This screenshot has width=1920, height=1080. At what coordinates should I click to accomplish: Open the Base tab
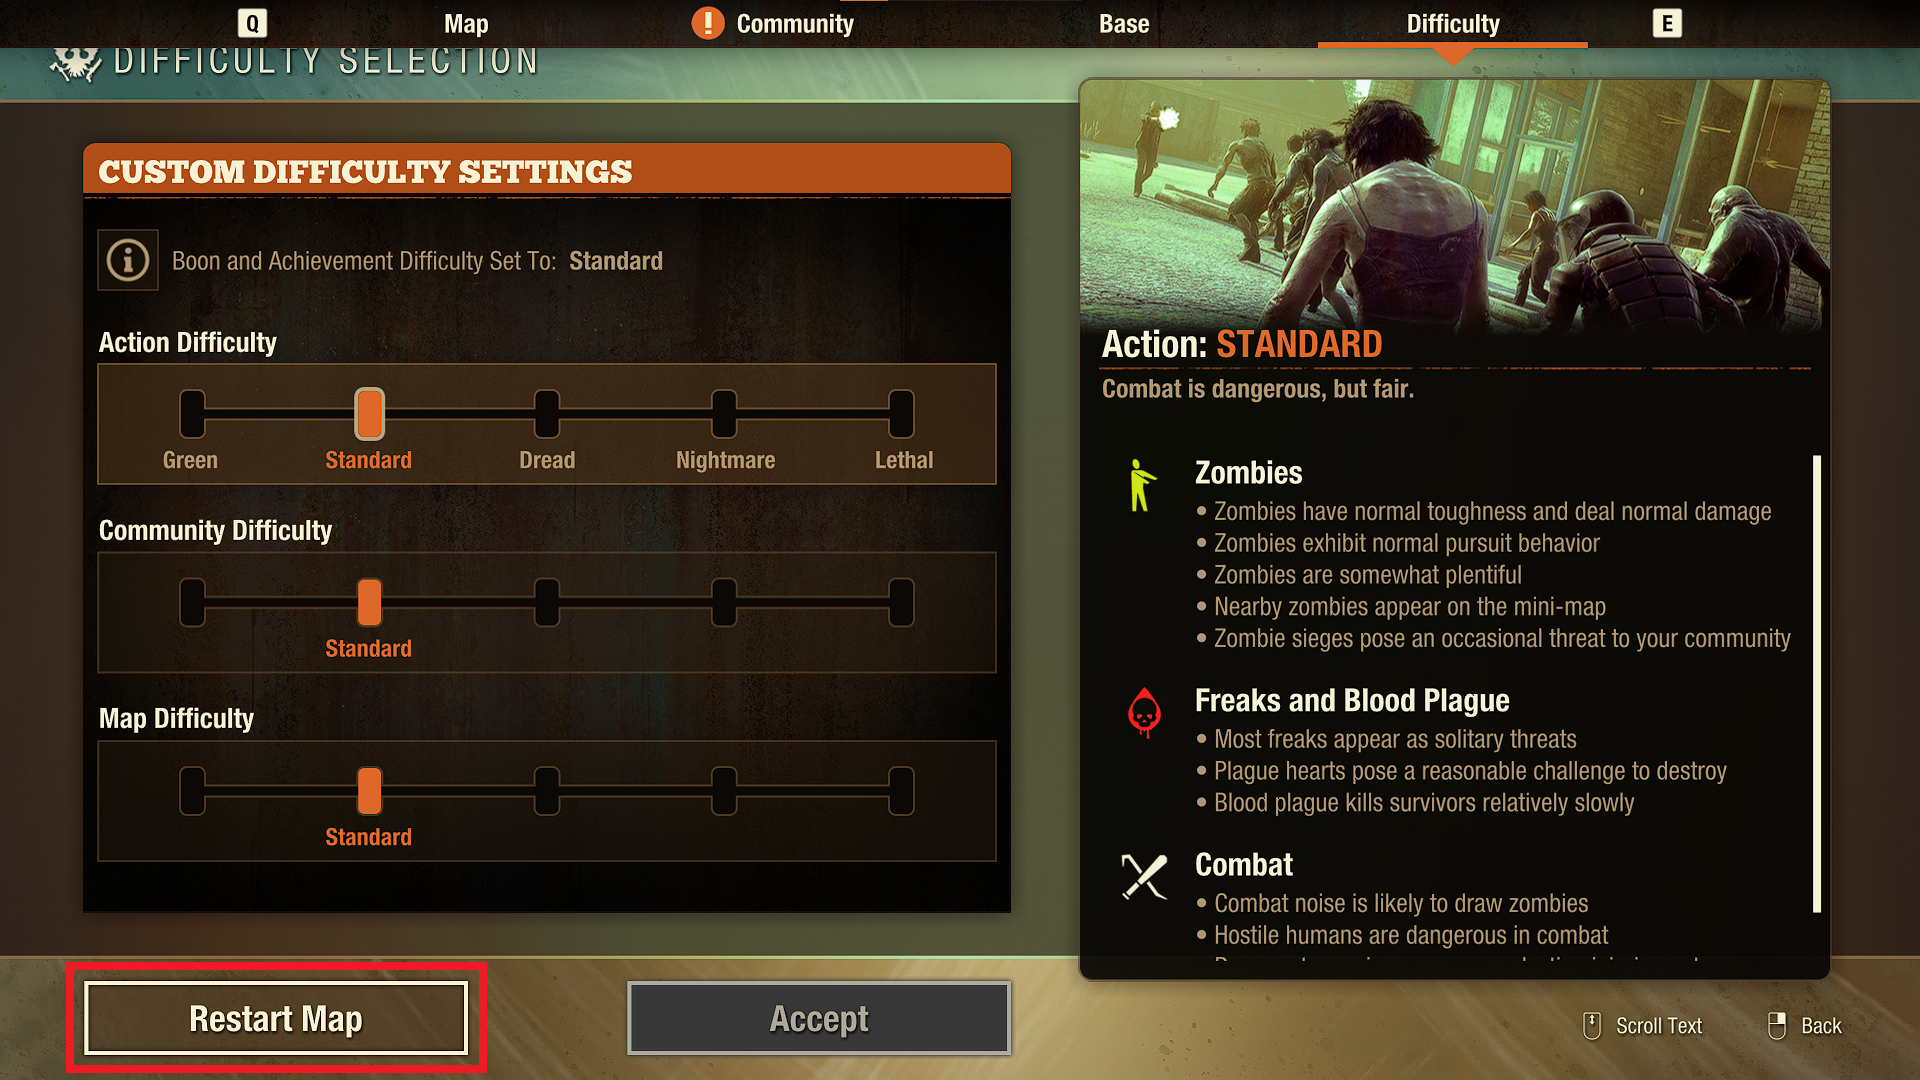pos(1124,24)
